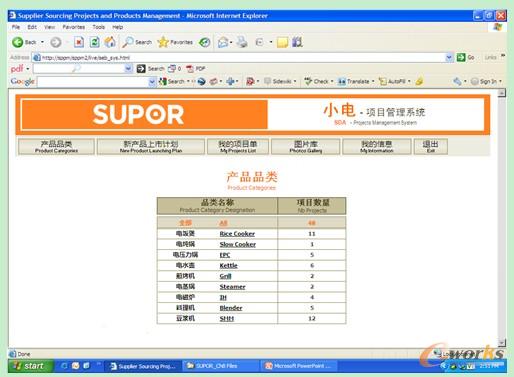Click Google toolbar highlighter icon
Image resolution: width=514 pixels, height=377 pixels.
click(419, 81)
